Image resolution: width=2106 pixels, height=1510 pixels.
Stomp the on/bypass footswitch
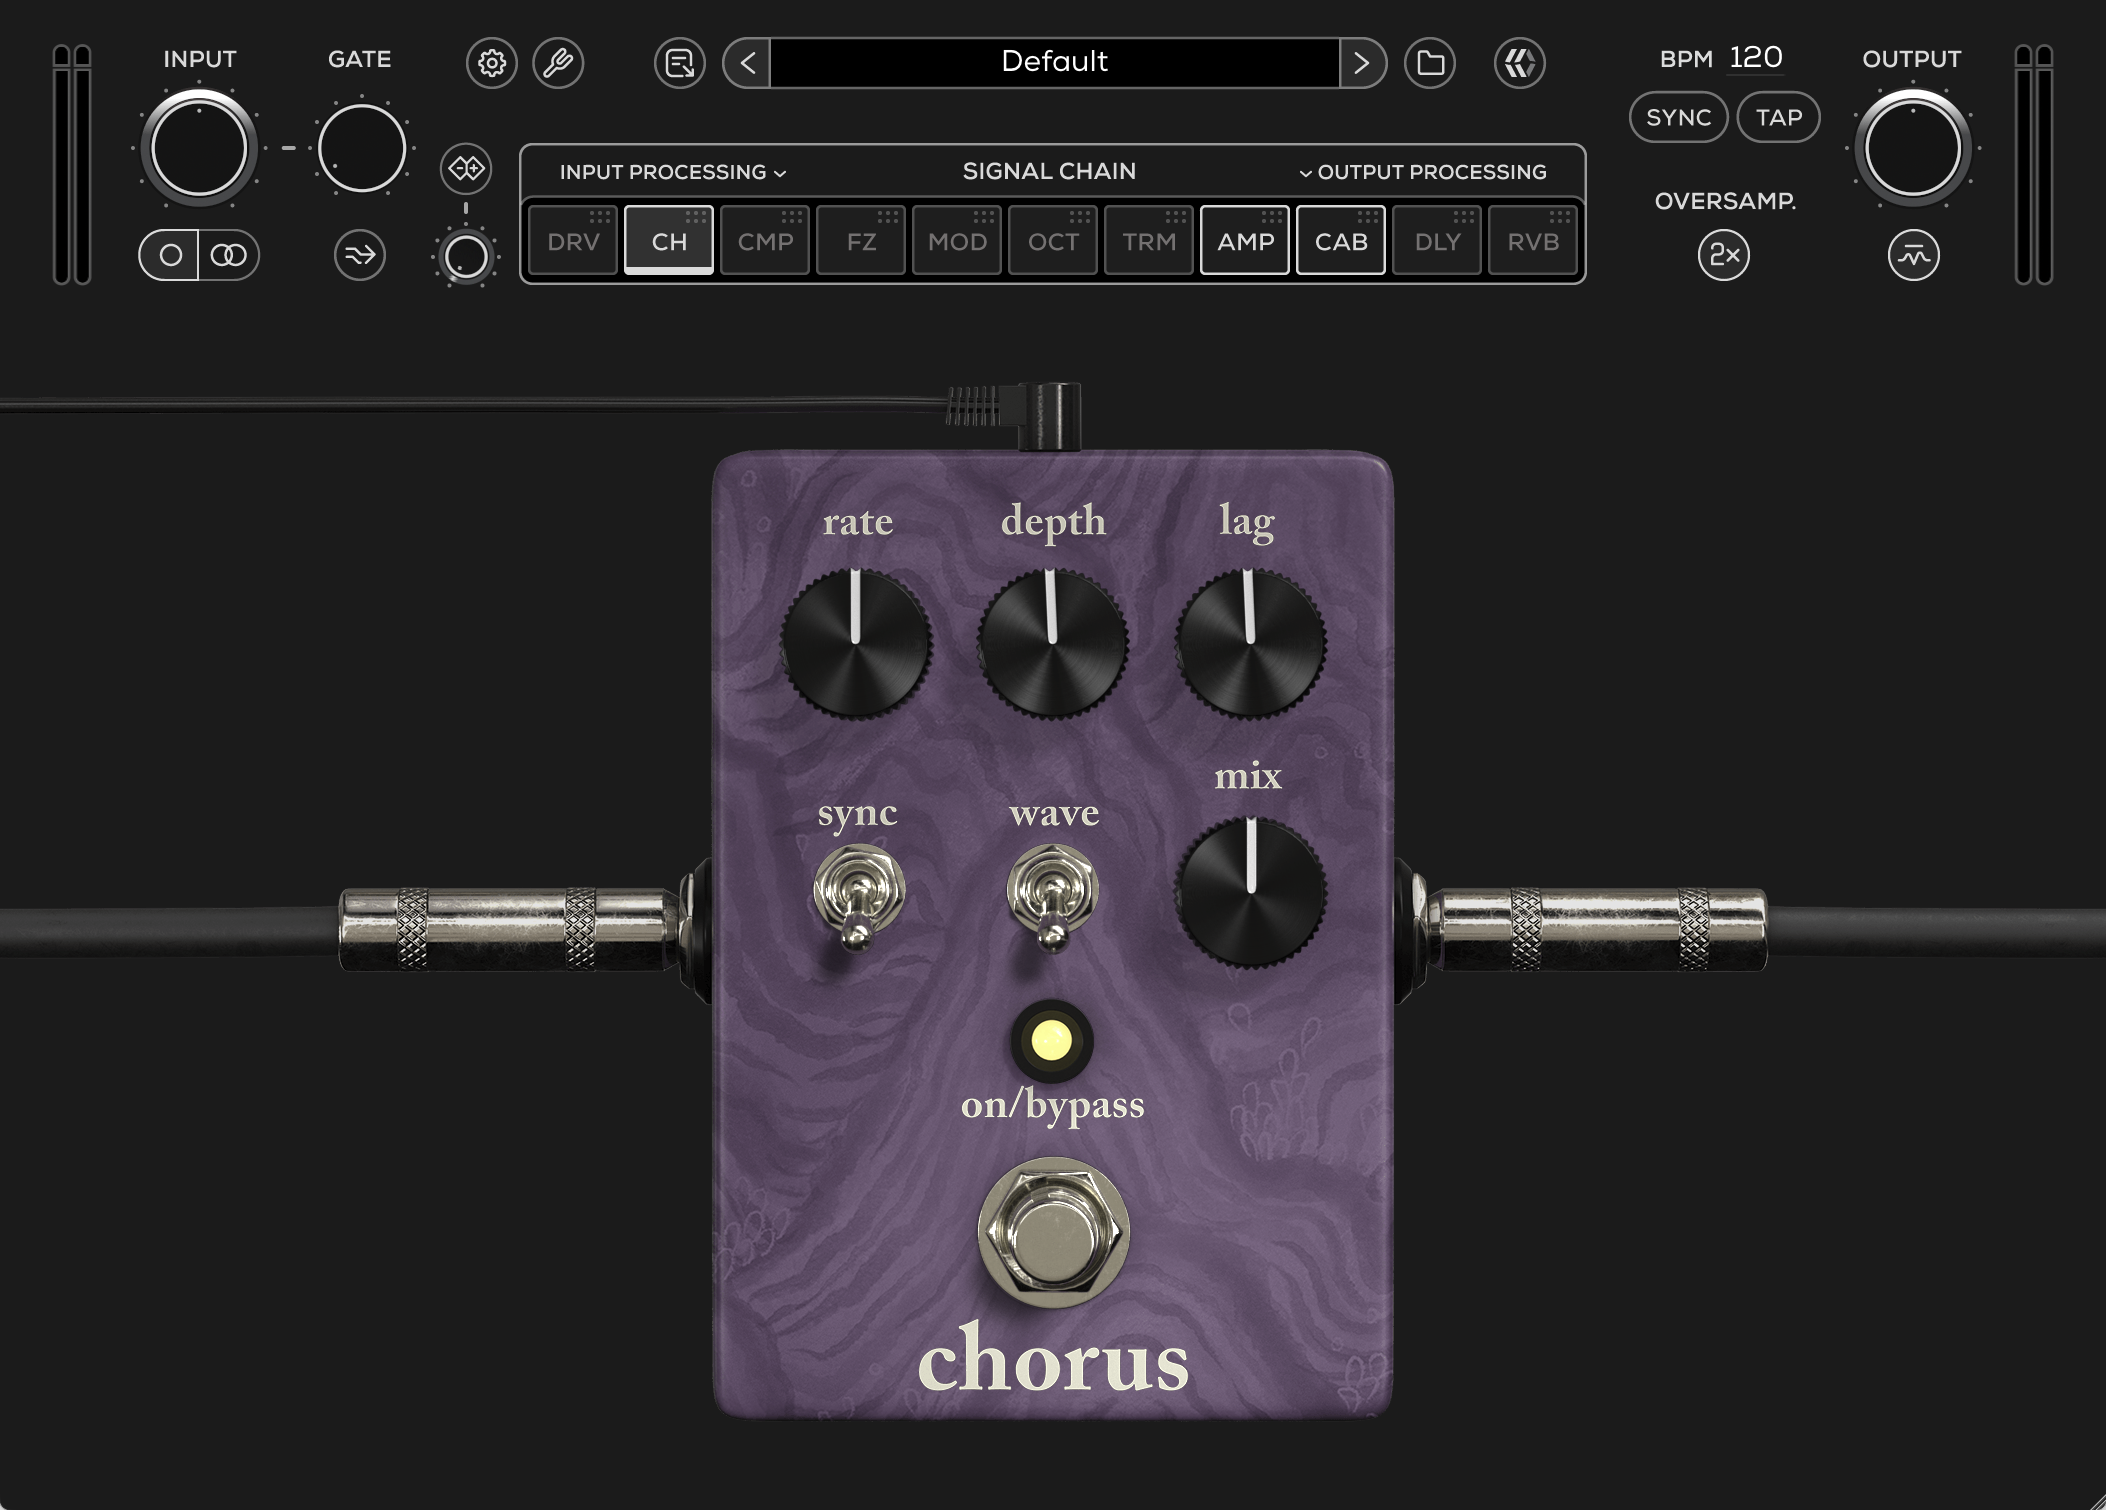tap(1053, 1231)
